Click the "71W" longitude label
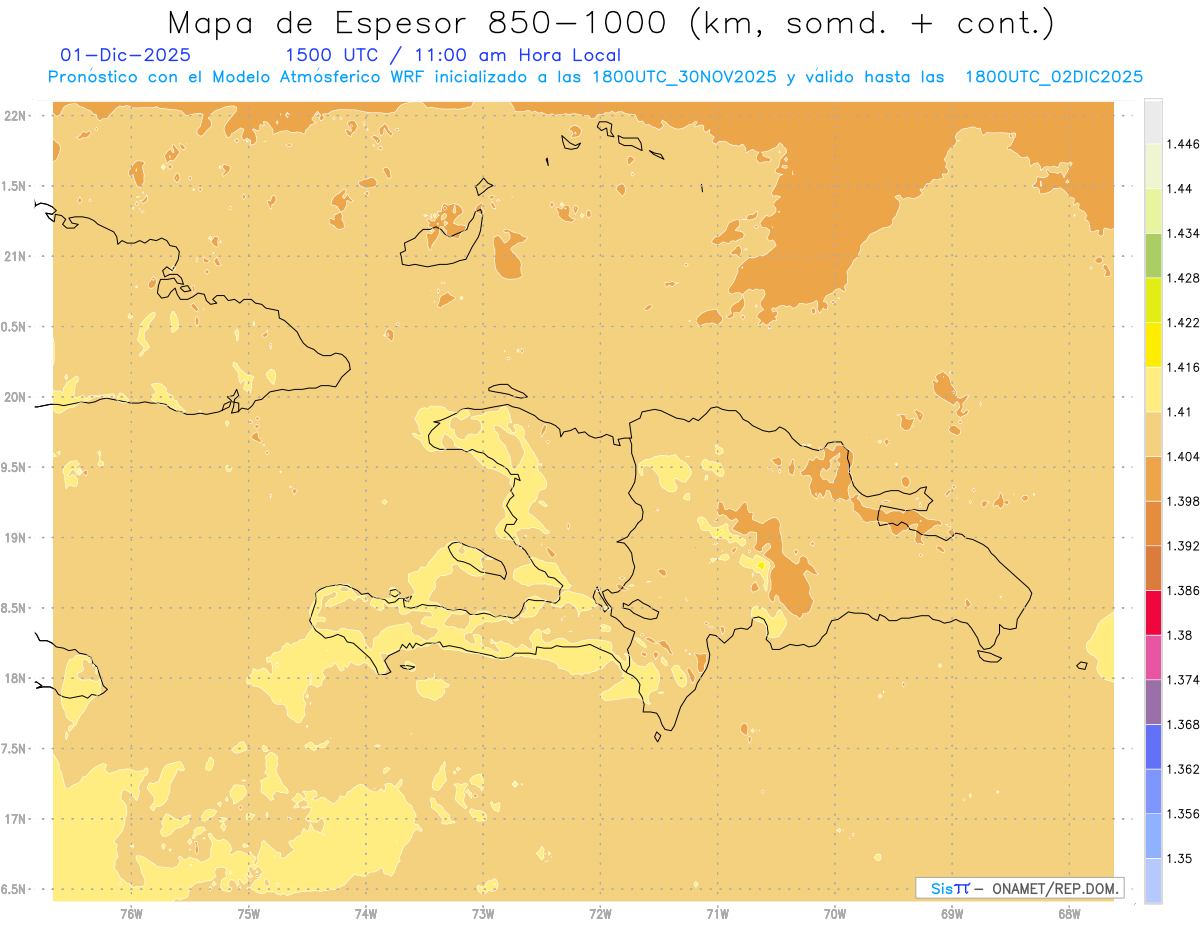This screenshot has width=1200, height=927. click(x=717, y=913)
